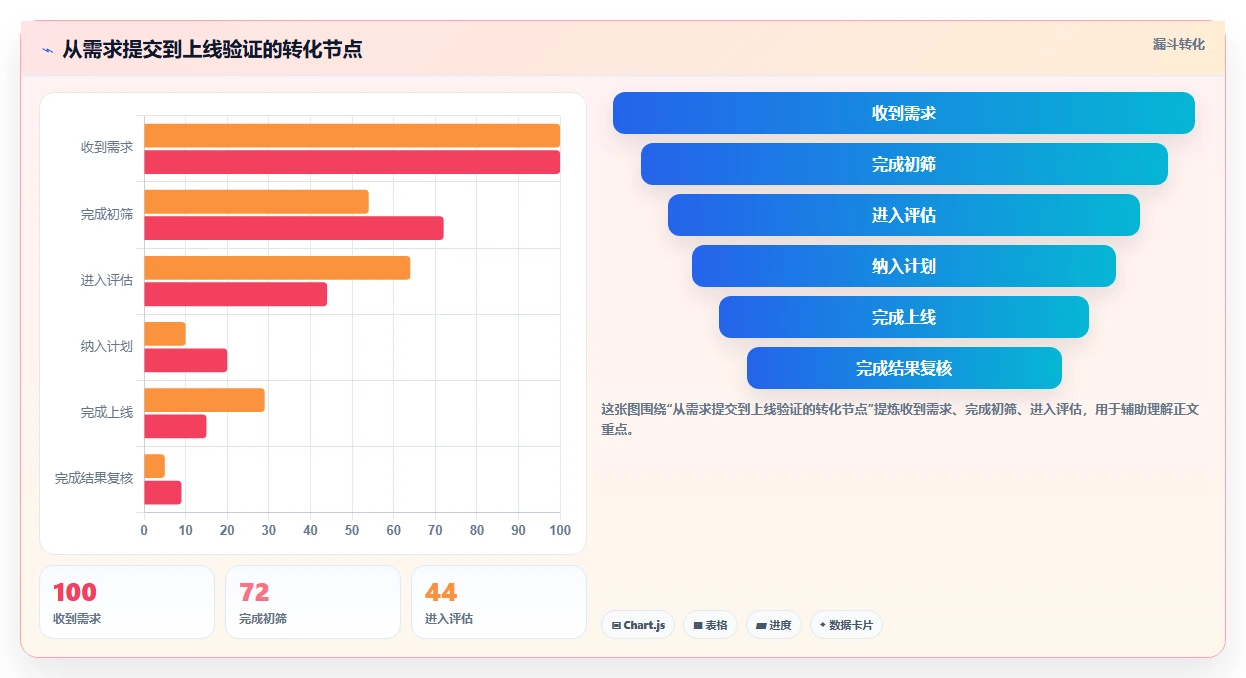Click the x-axis tick label 70
The image size is (1246, 678).
(435, 530)
